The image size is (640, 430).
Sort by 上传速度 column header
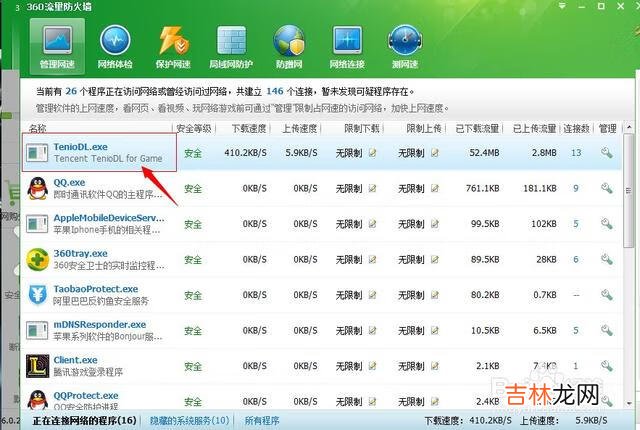[x=300, y=129]
